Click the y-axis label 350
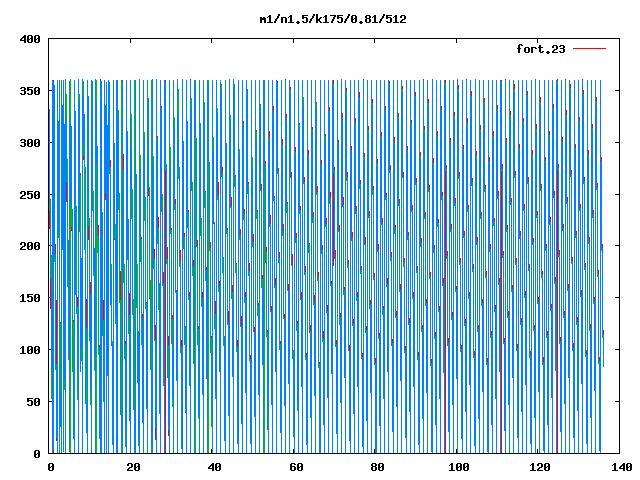Image resolution: width=640 pixels, height=480 pixels. 30,91
